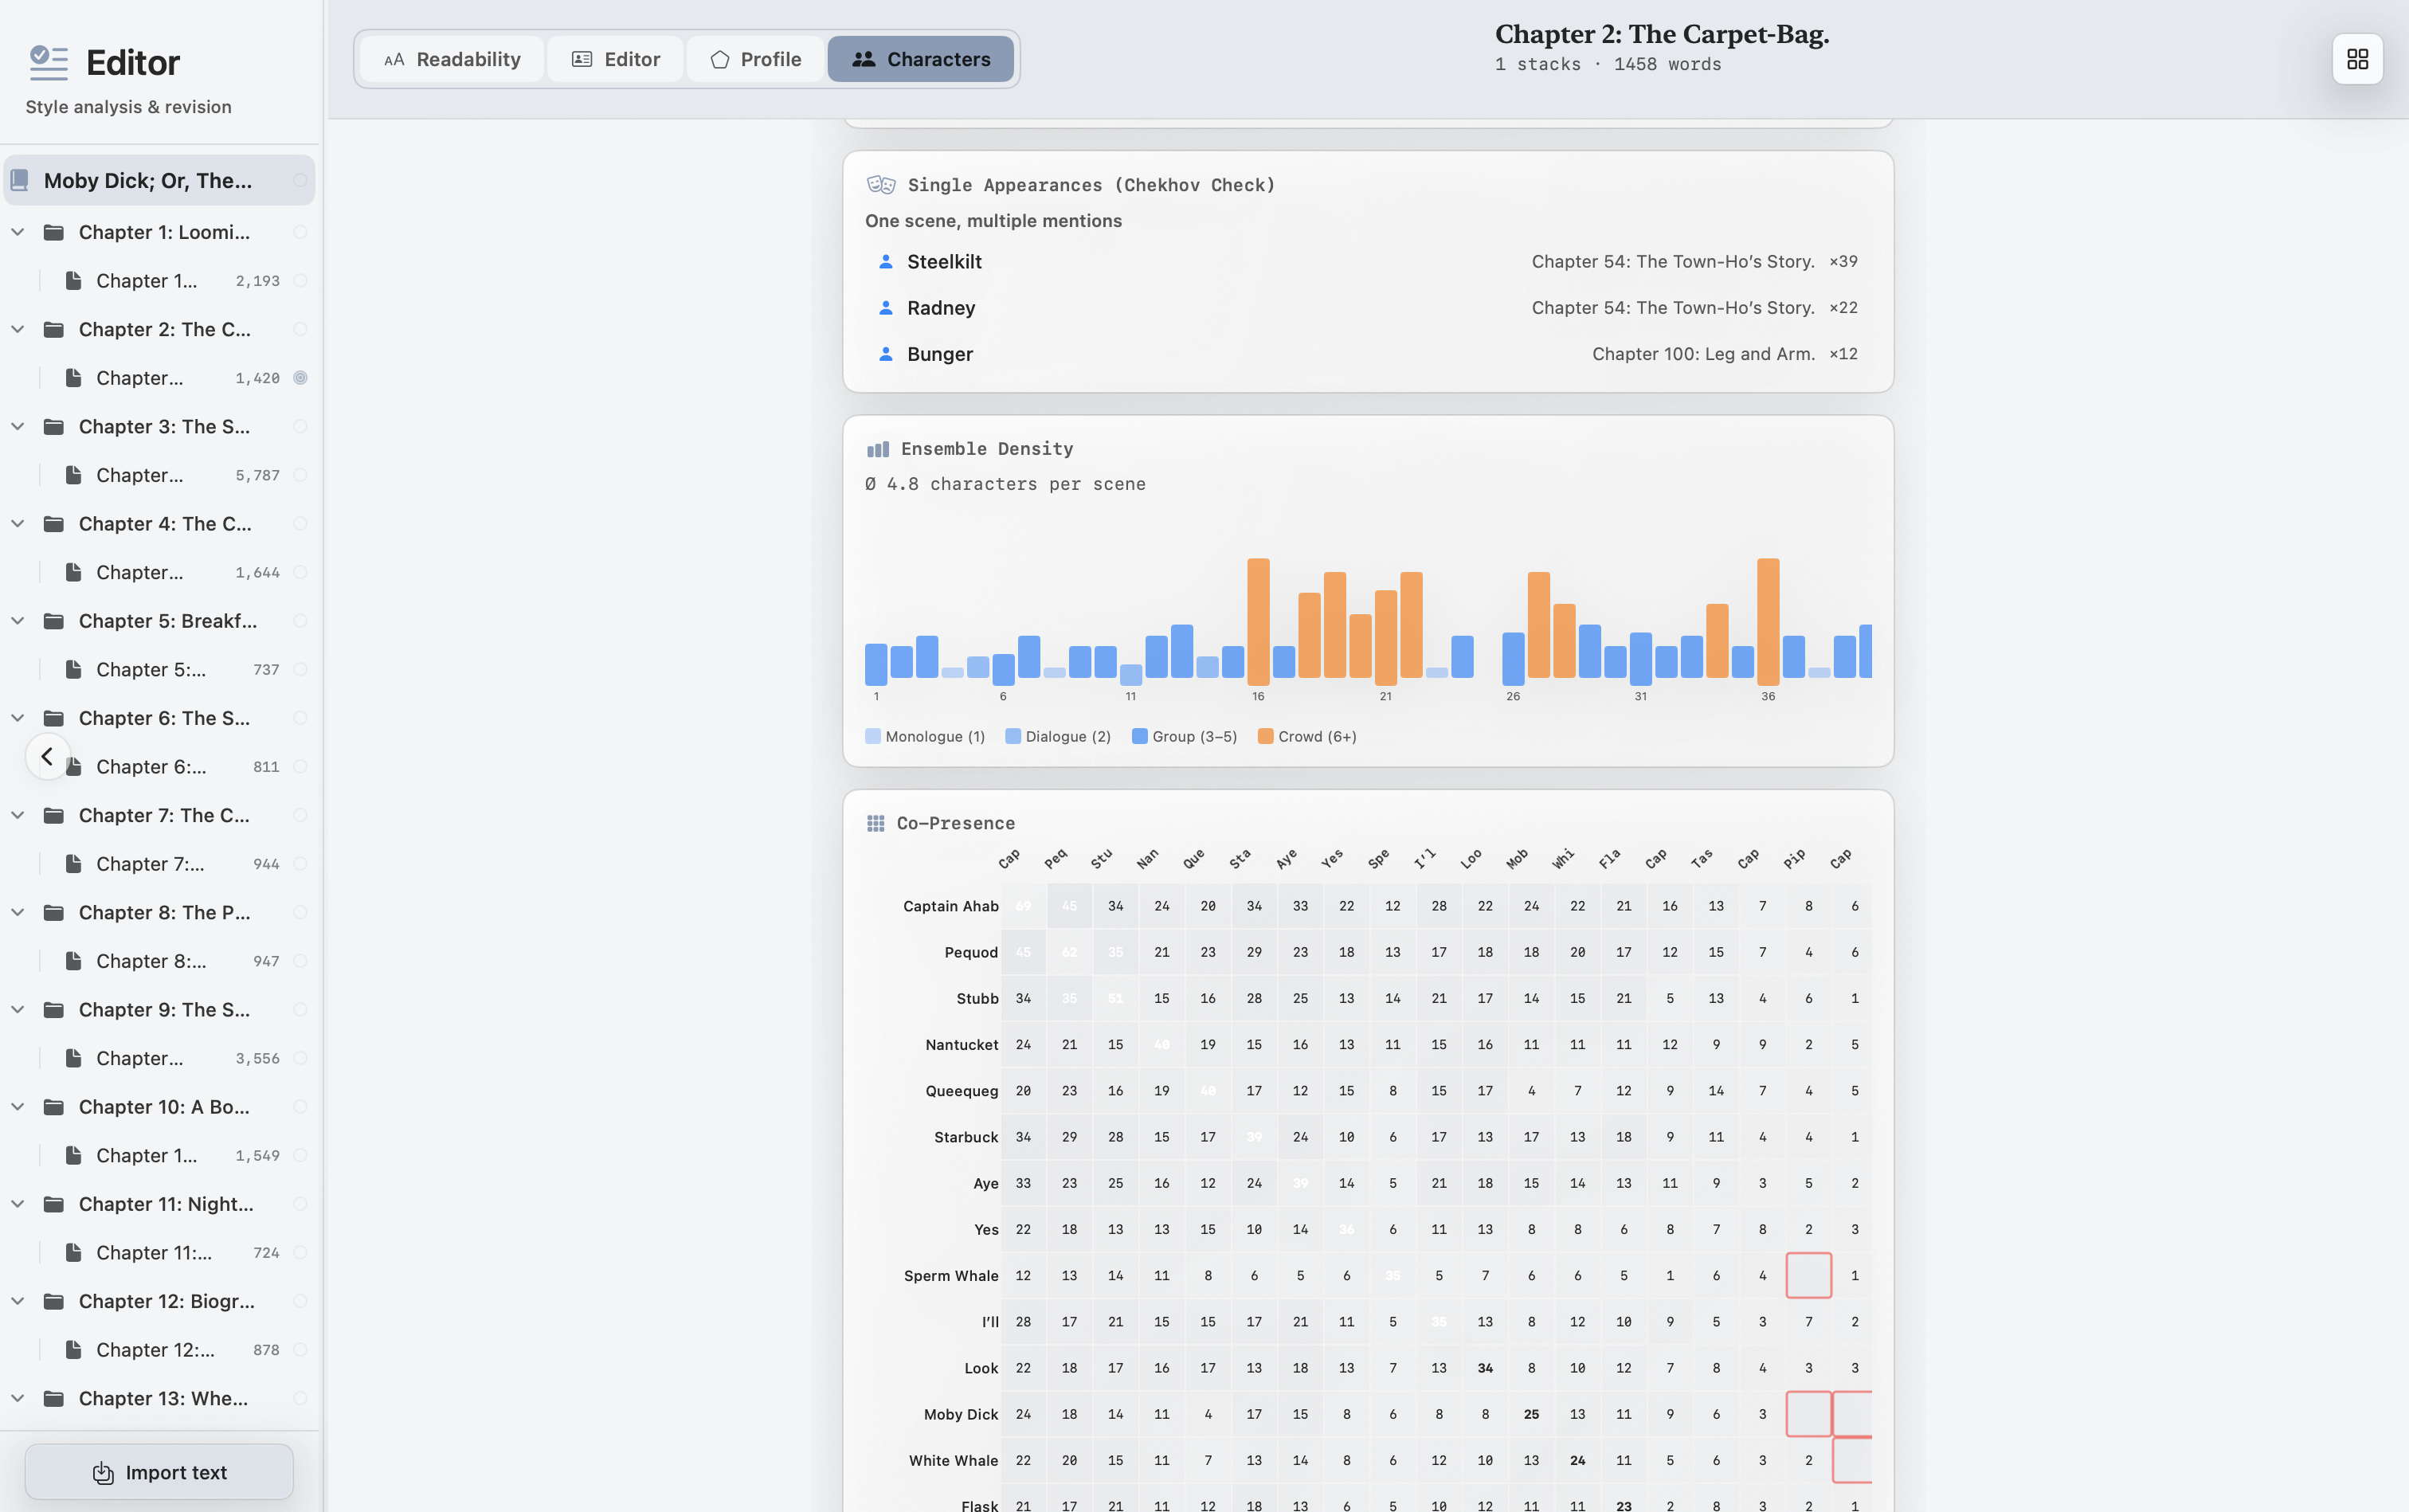Viewport: 2409px width, 1512px height.
Task: Open Bunger's Chapter 100: Leg and Arm link
Action: coord(1703,354)
